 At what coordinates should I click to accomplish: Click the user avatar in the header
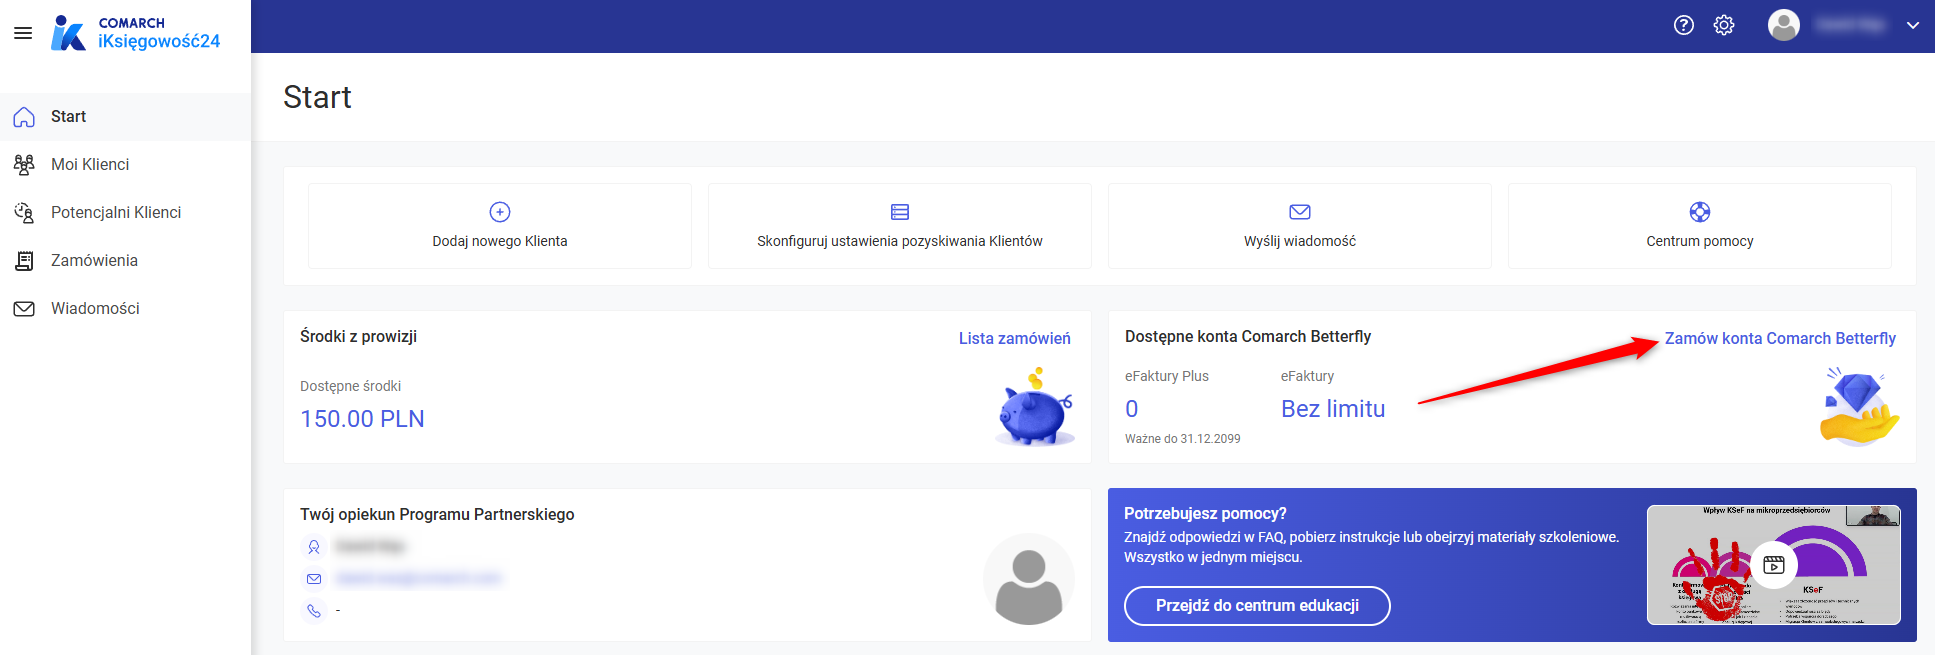[1784, 25]
